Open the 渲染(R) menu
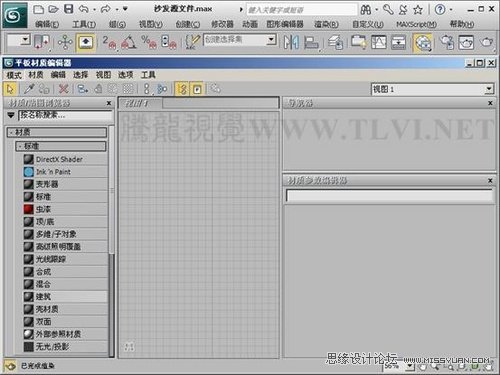500x375 pixels. pyautogui.click(x=326, y=24)
